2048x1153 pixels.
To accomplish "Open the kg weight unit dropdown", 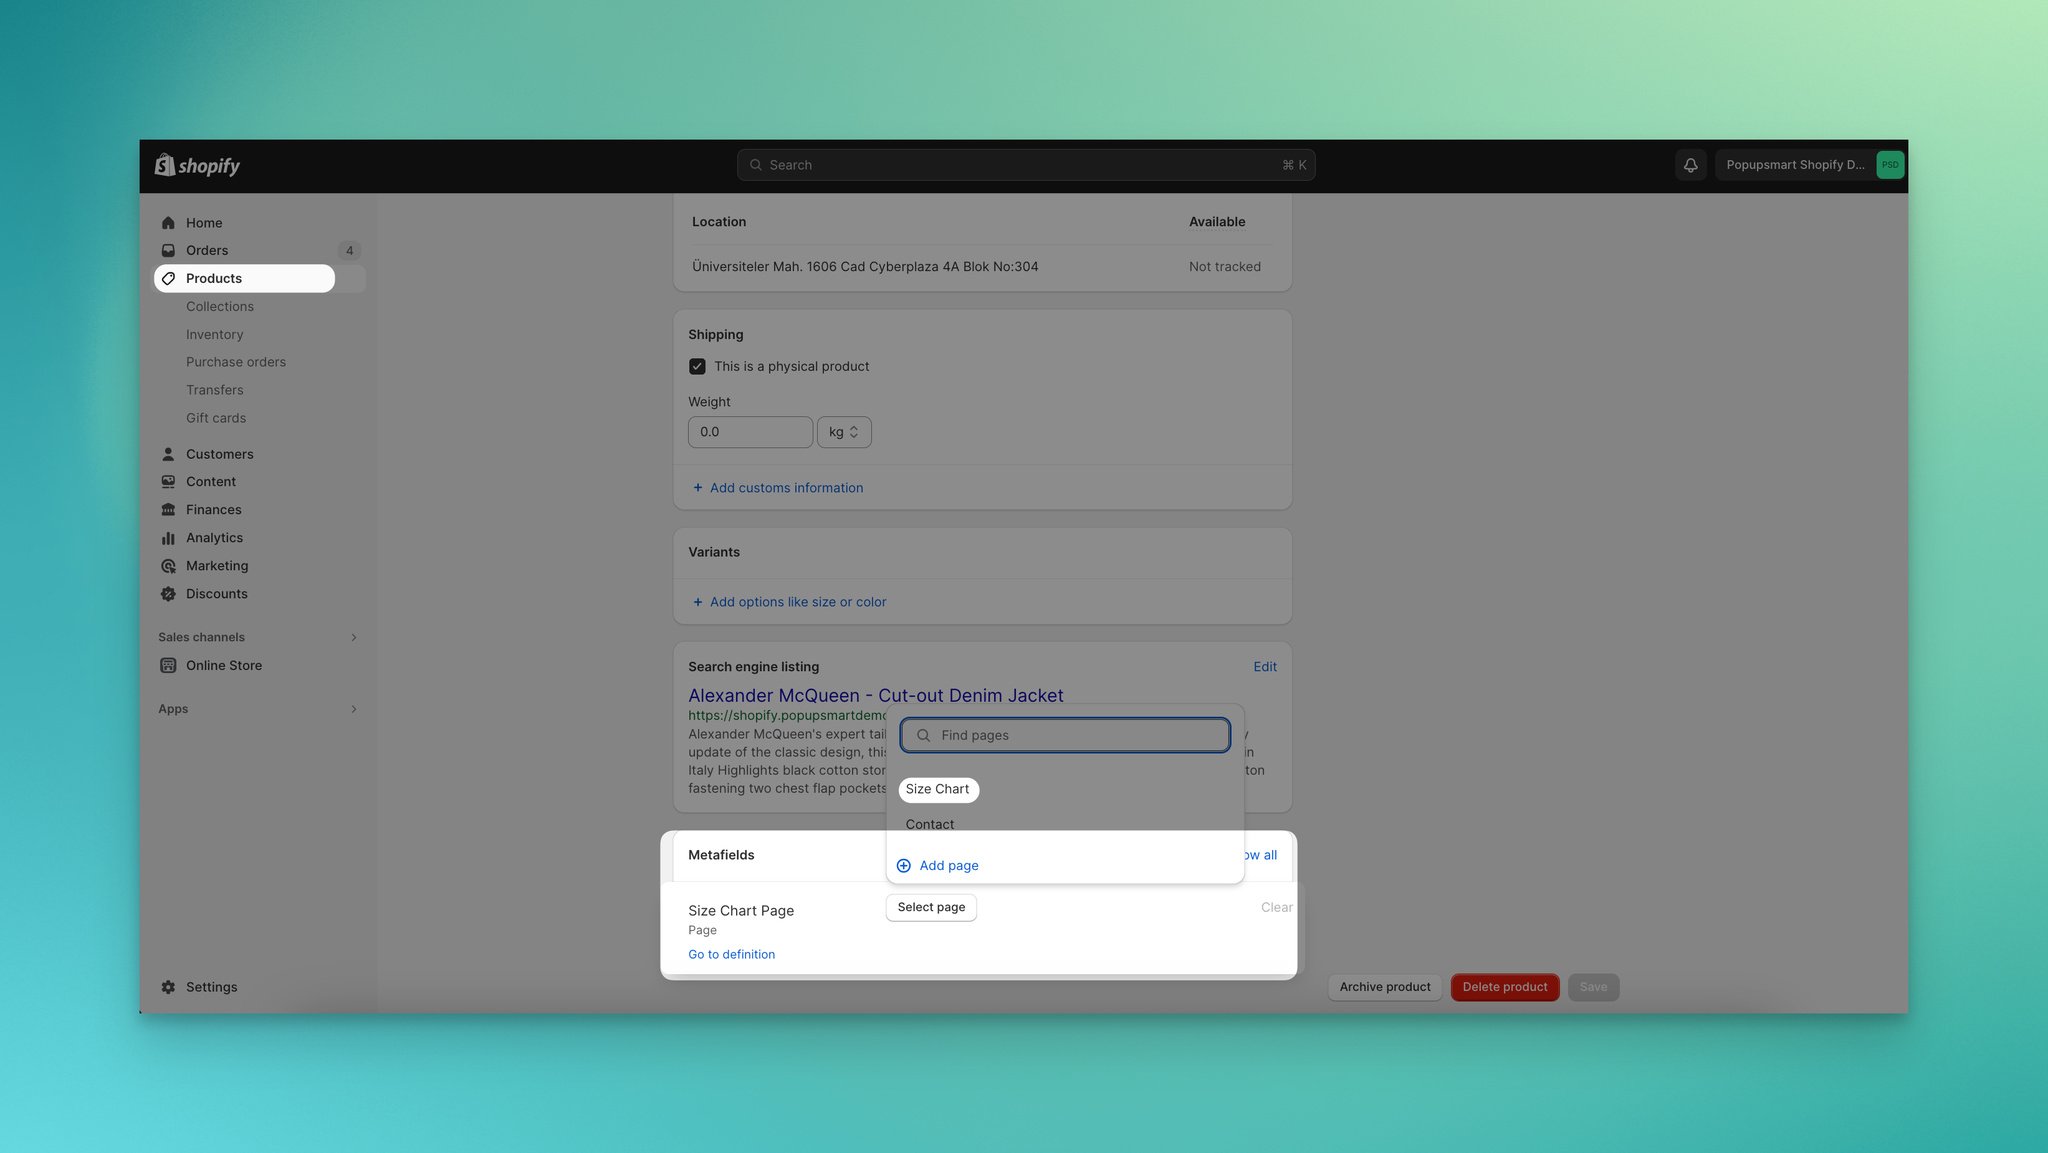I will pyautogui.click(x=843, y=432).
